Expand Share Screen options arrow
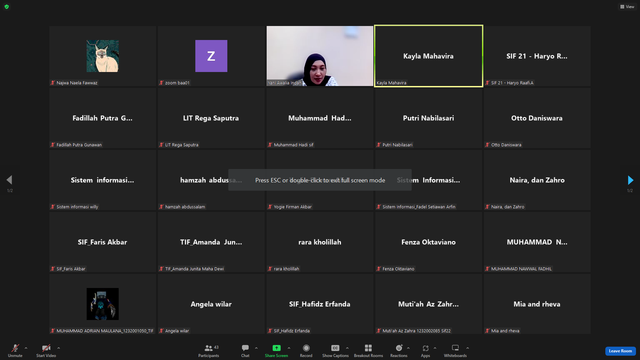The width and height of the screenshot is (640, 360). tap(289, 348)
